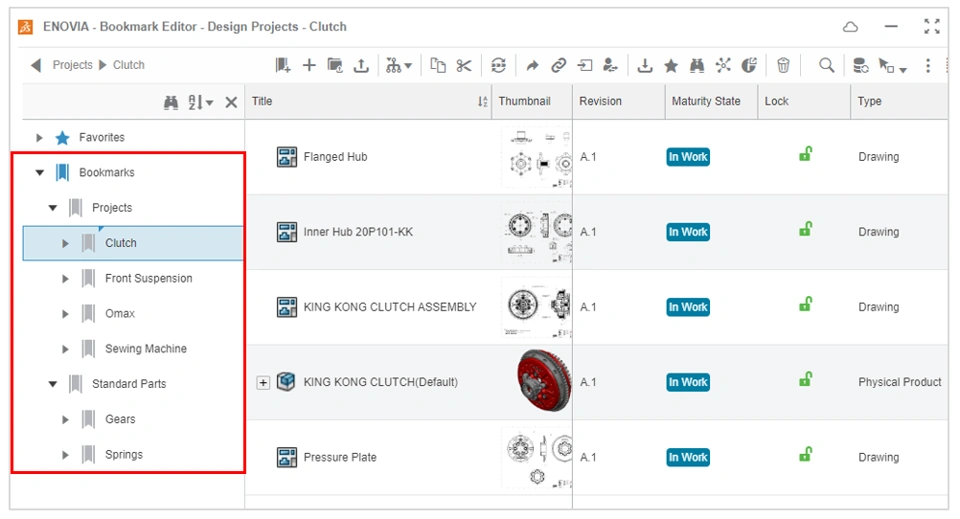The height and width of the screenshot is (519, 960).
Task: Click the upload folder icon
Action: [x=335, y=65]
